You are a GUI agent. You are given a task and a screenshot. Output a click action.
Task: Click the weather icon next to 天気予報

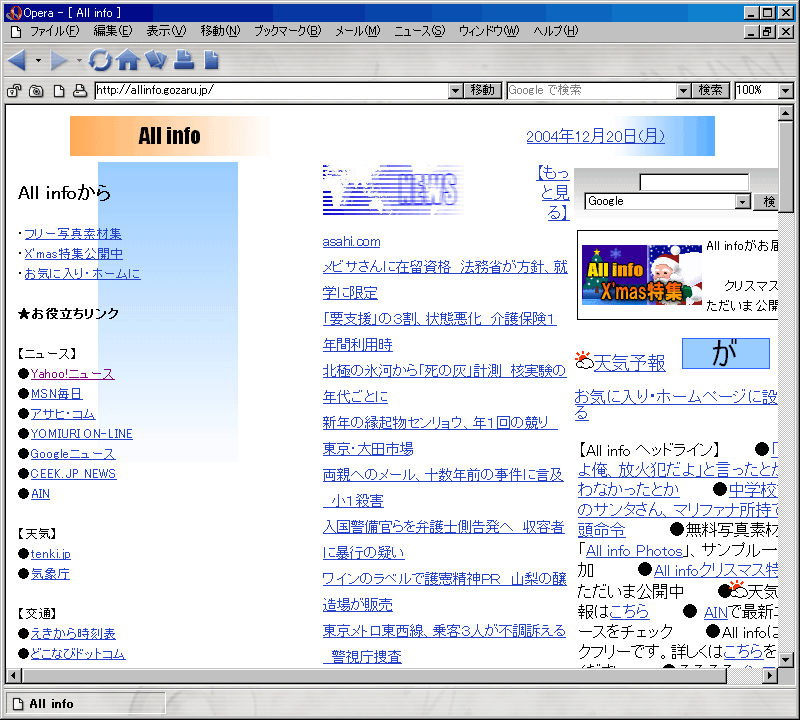point(584,360)
